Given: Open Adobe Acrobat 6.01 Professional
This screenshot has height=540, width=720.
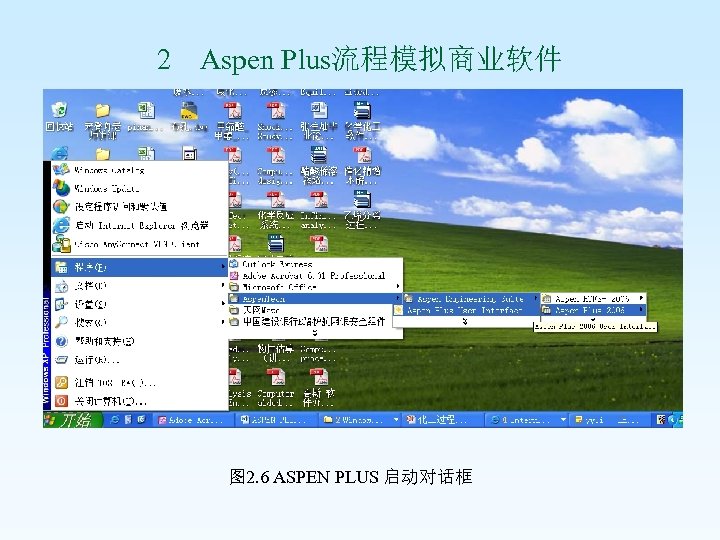Looking at the screenshot, I should point(315,276).
